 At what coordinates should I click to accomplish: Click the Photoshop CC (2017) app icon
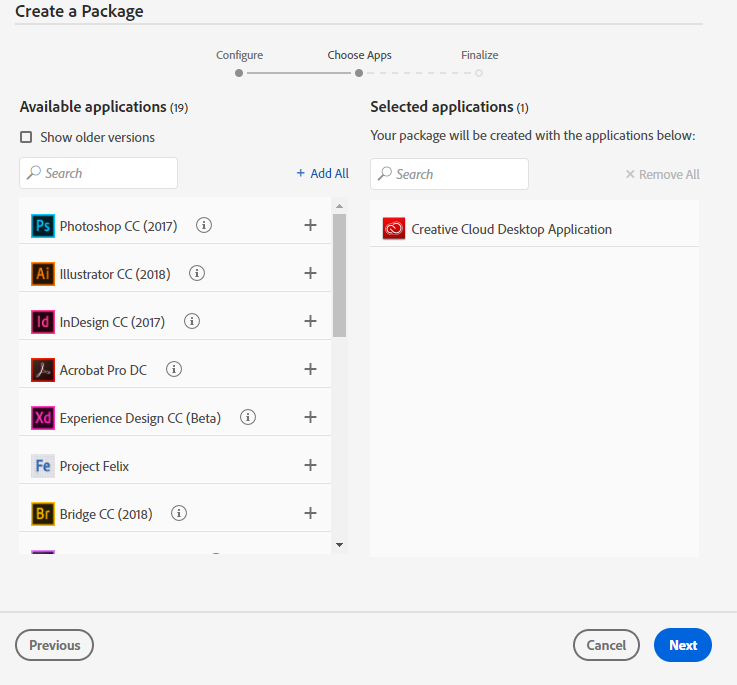[43, 226]
